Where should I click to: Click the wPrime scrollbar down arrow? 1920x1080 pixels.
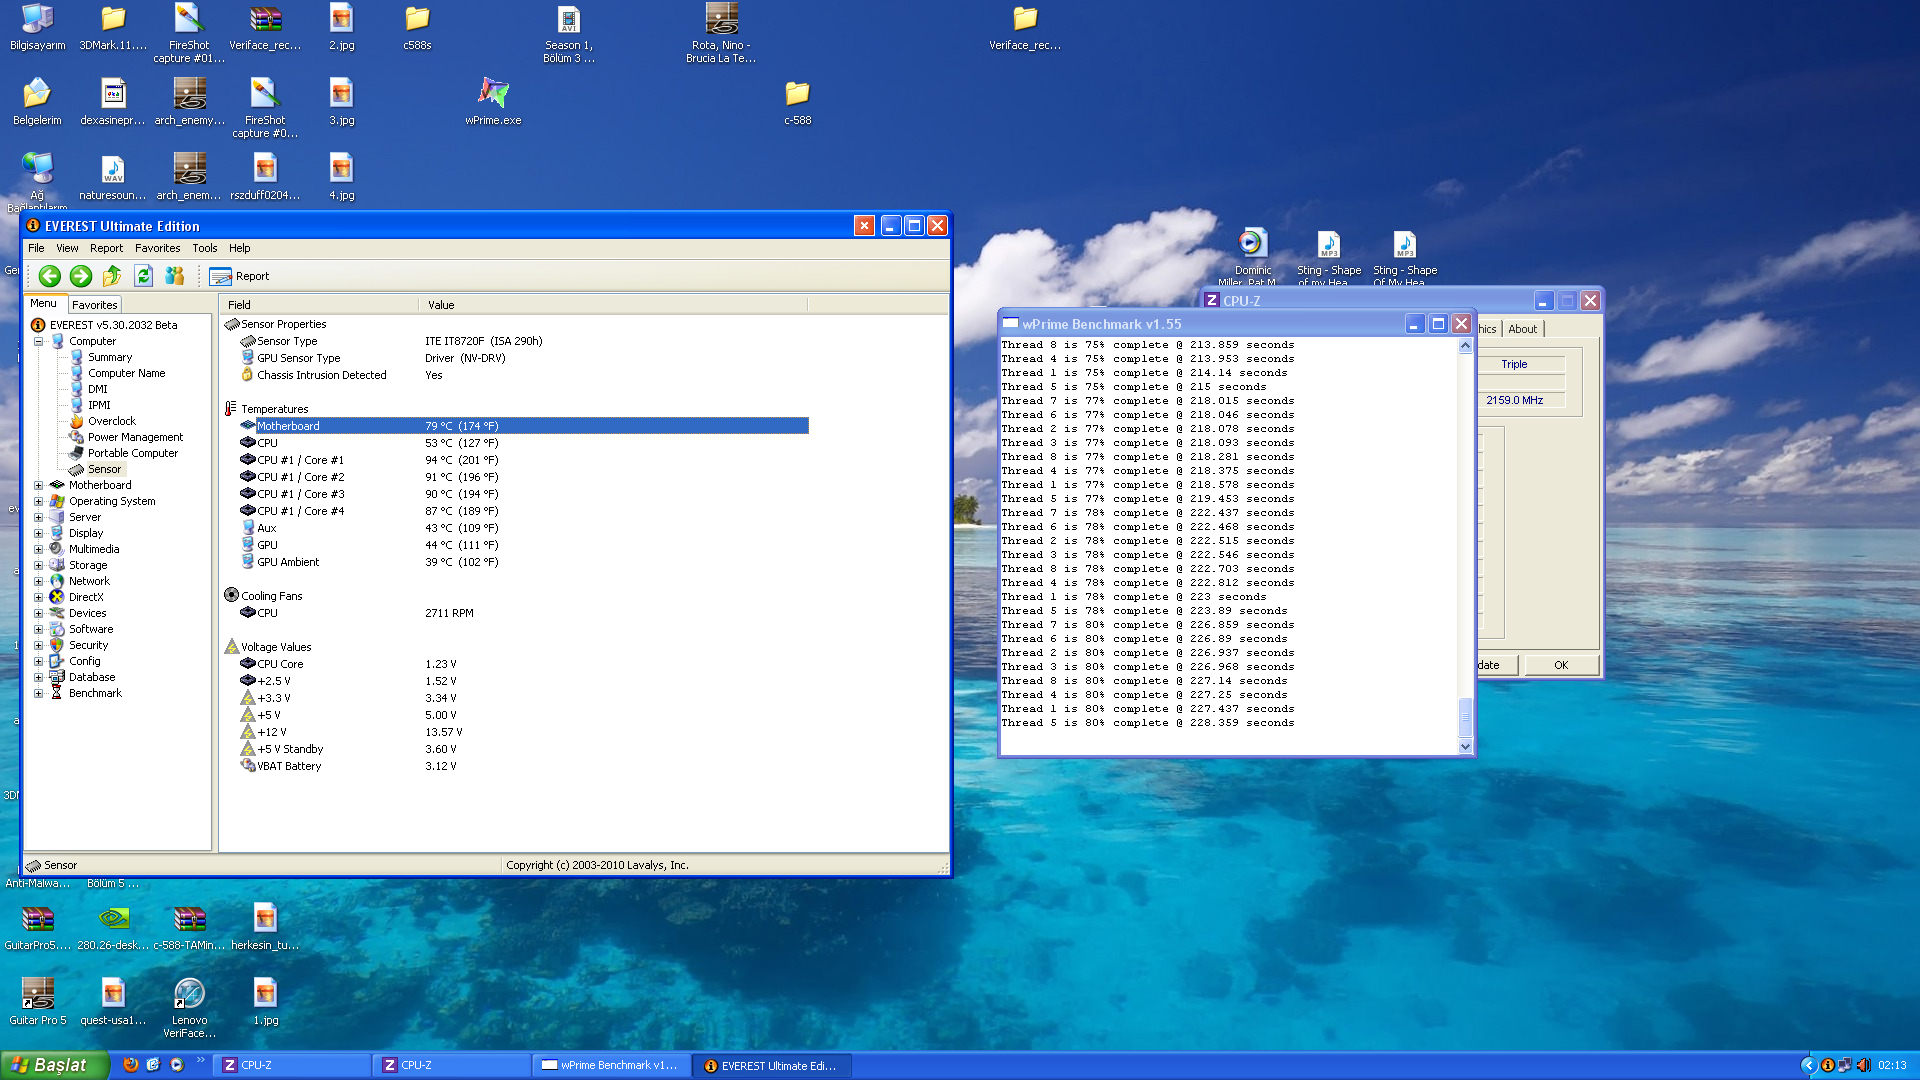[x=1465, y=746]
